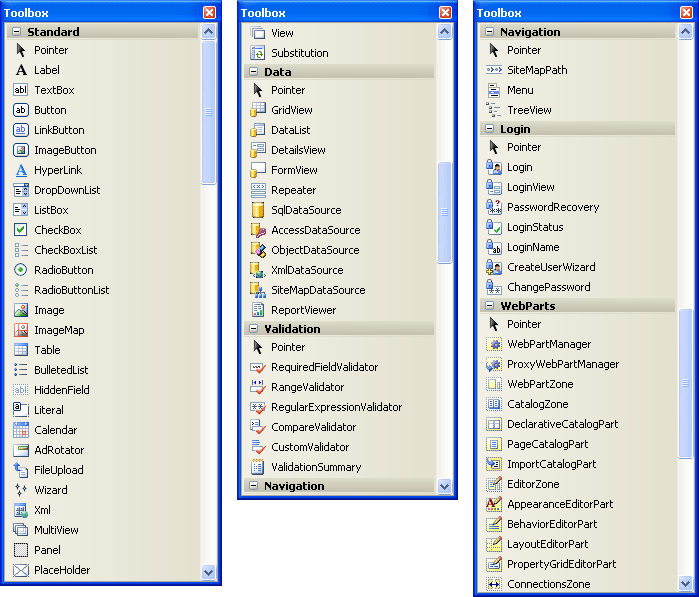This screenshot has width=699, height=597.
Task: Collapse Navigation section in middle toolbox
Action: tap(253, 486)
